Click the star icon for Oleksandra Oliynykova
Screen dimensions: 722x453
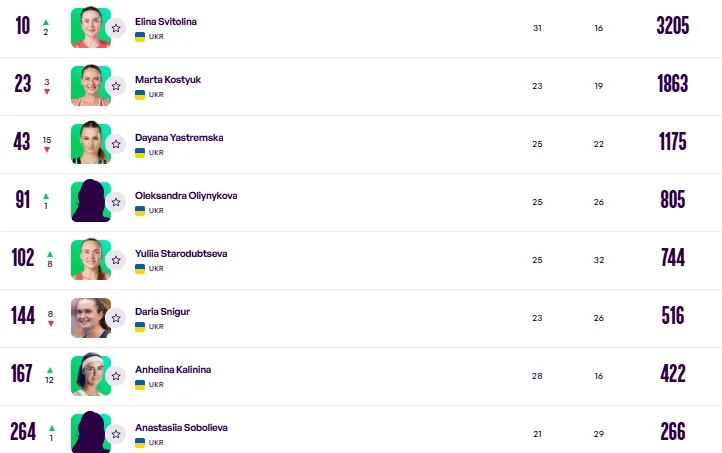pos(116,203)
